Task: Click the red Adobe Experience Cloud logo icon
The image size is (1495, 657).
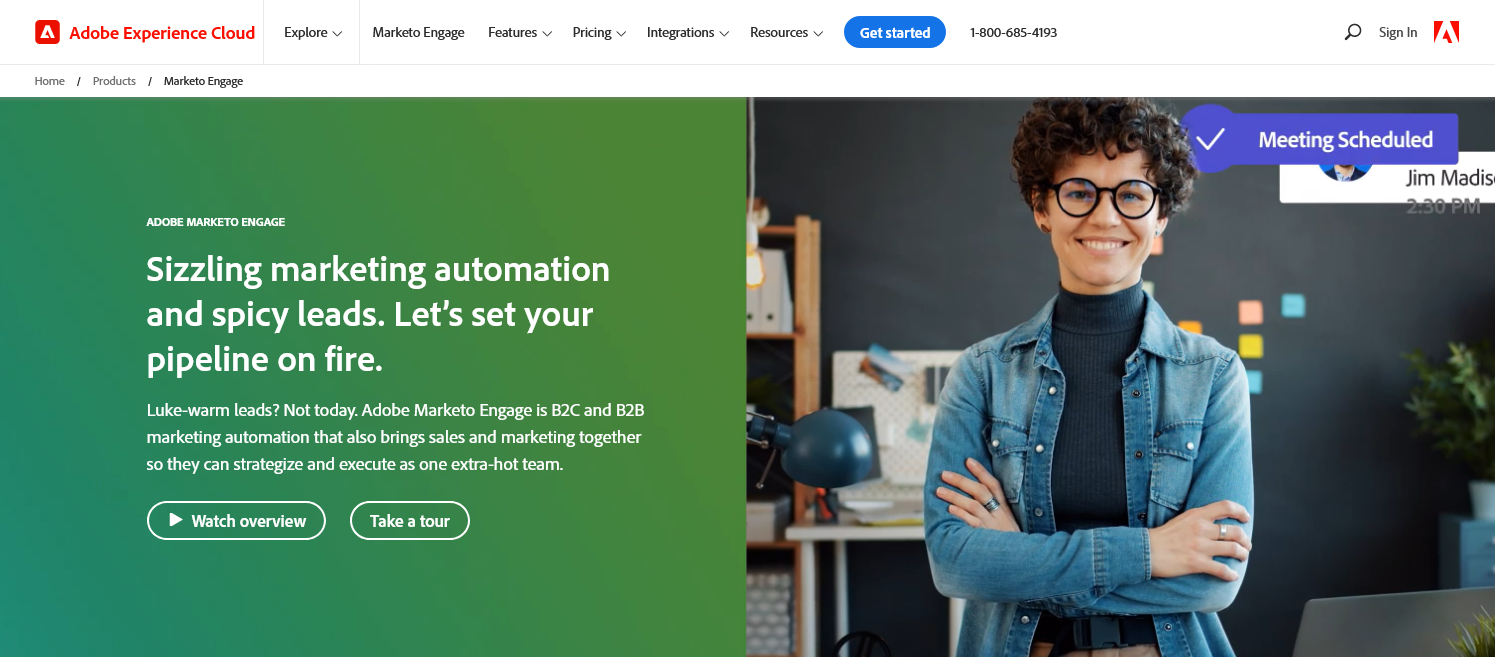Action: click(x=47, y=33)
